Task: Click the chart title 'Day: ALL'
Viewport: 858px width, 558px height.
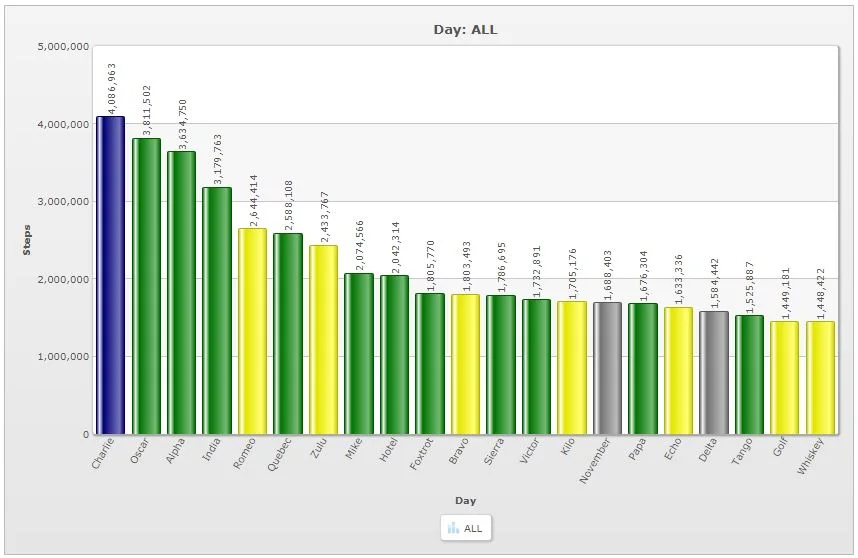Action: 465,30
